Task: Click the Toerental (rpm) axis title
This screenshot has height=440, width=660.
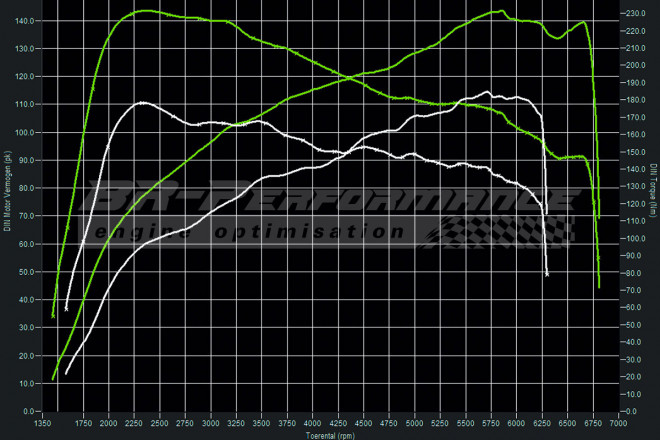Action: point(330,434)
